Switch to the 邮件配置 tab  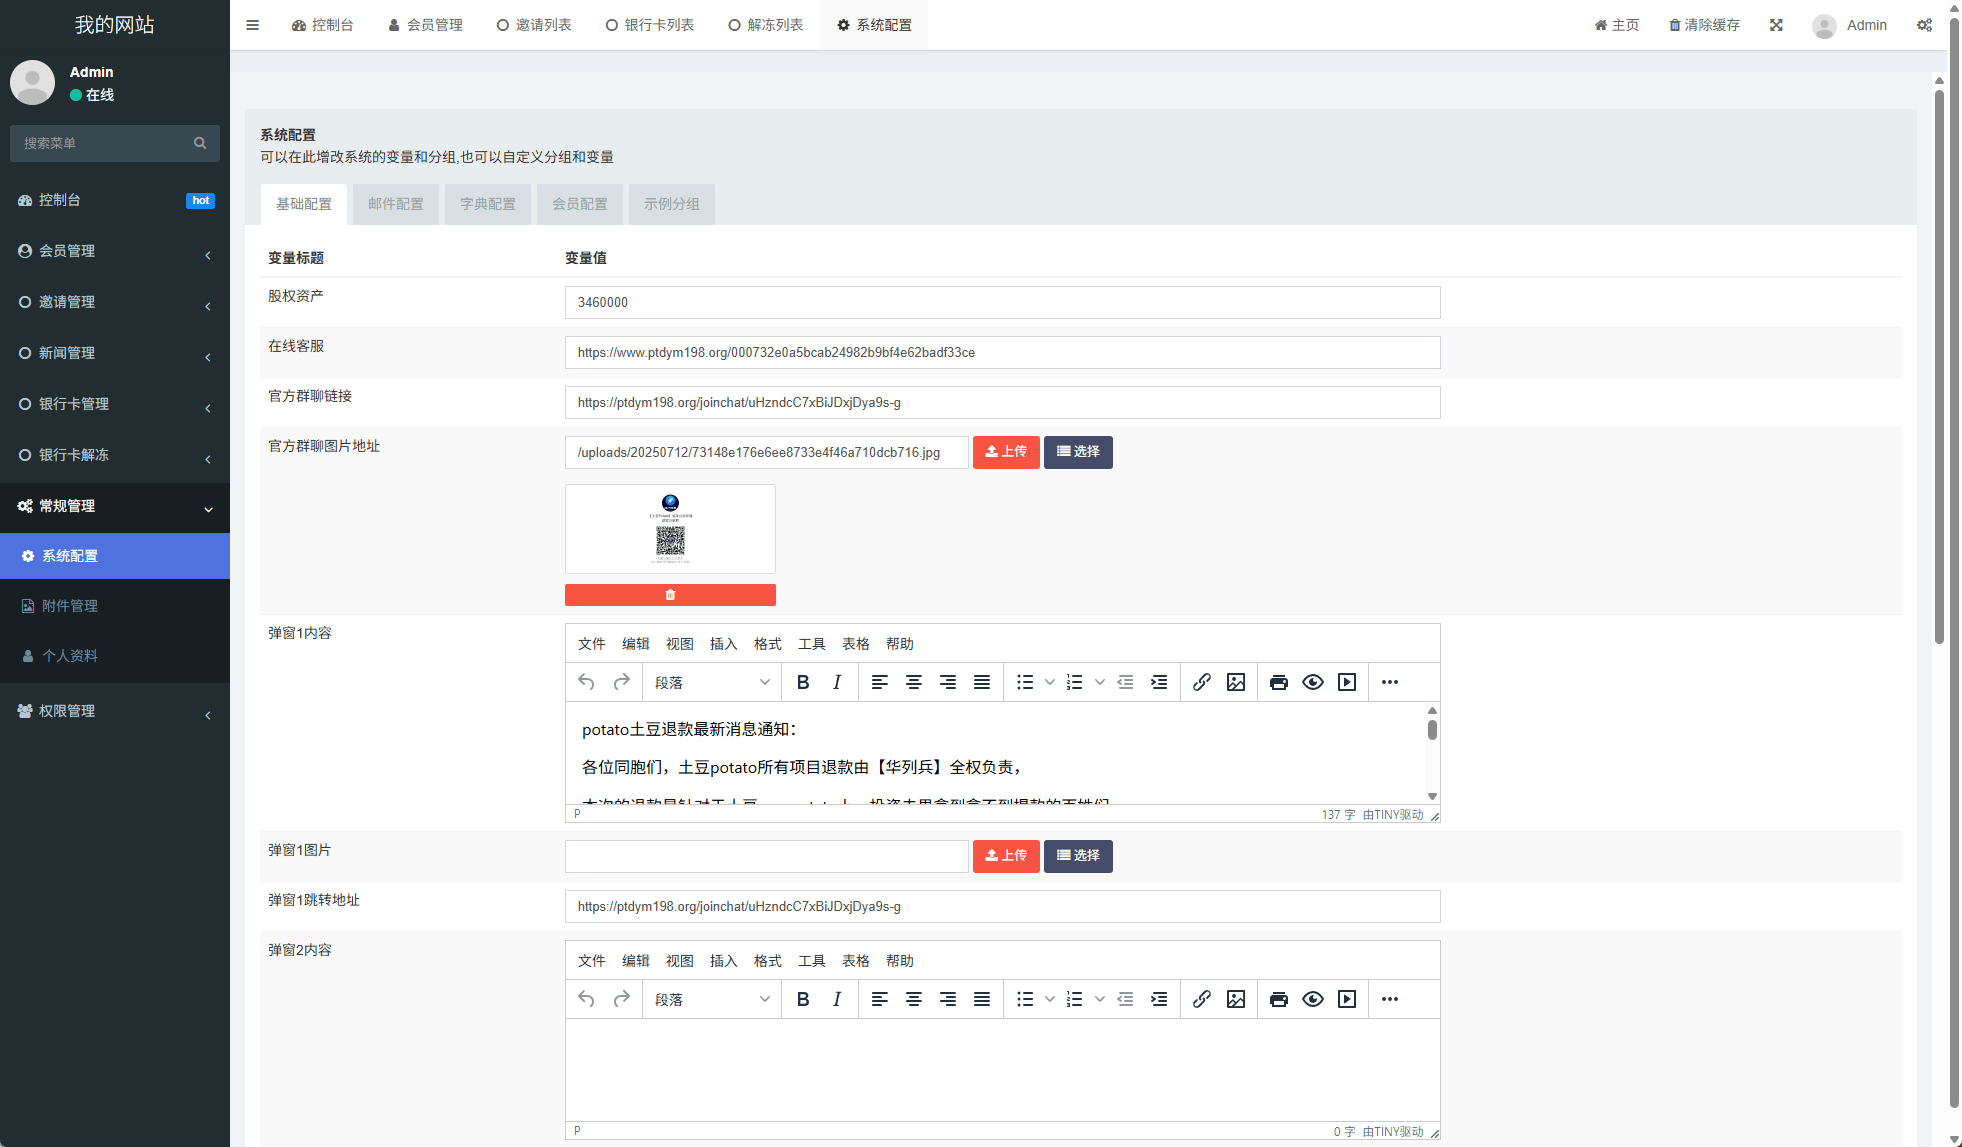pos(396,204)
